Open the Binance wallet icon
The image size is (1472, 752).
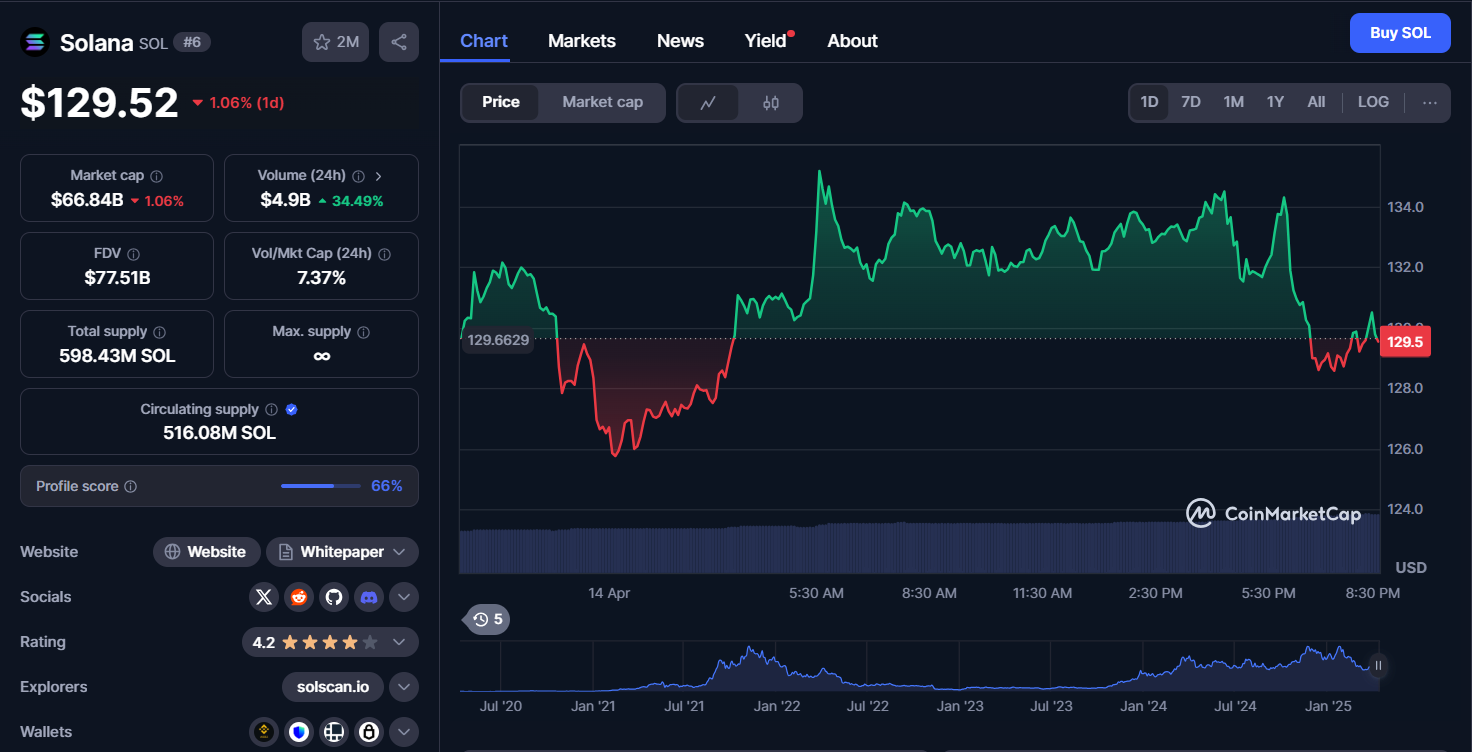tap(264, 732)
